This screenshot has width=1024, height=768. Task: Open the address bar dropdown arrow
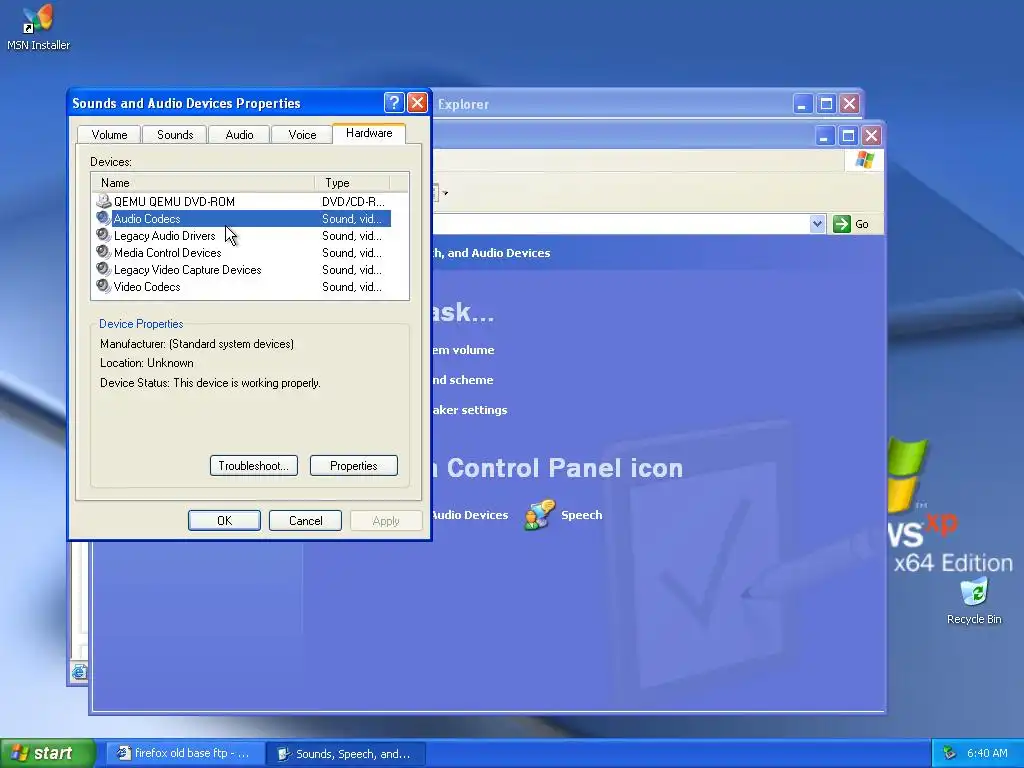[817, 224]
